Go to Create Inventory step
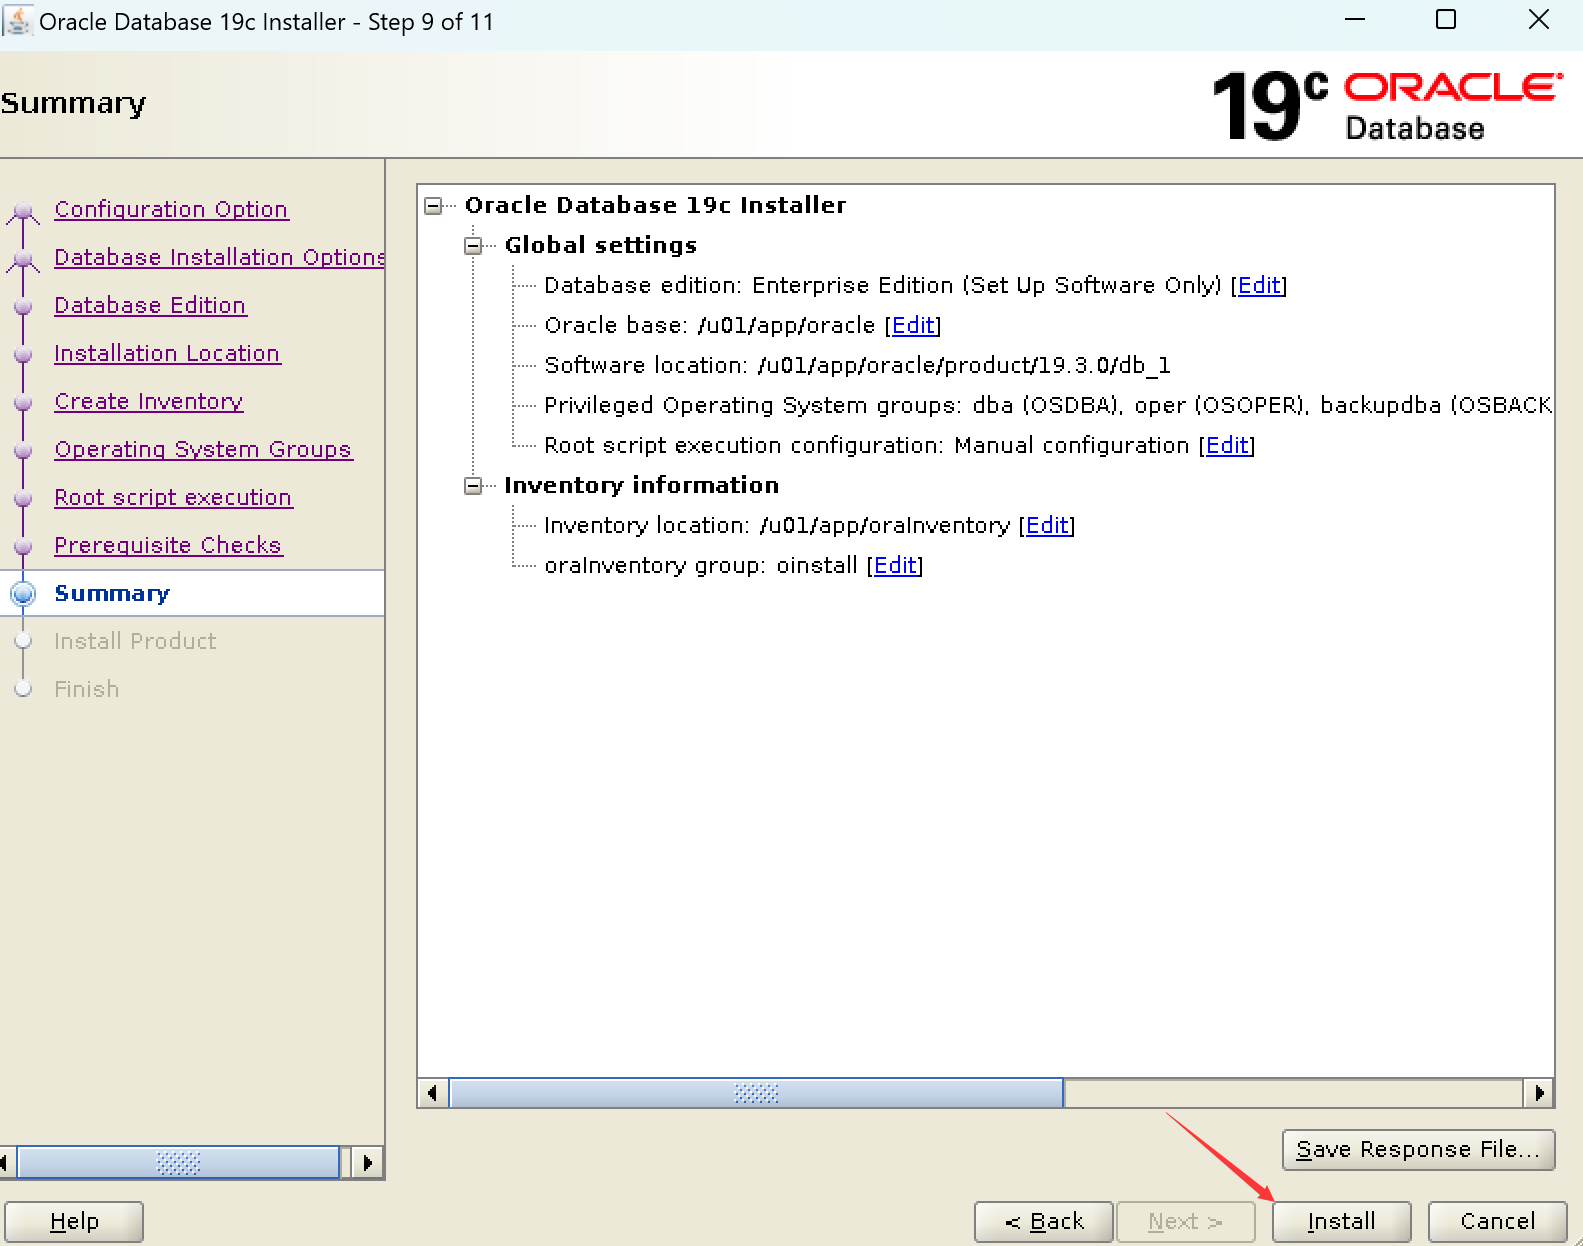1583x1246 pixels. [149, 401]
